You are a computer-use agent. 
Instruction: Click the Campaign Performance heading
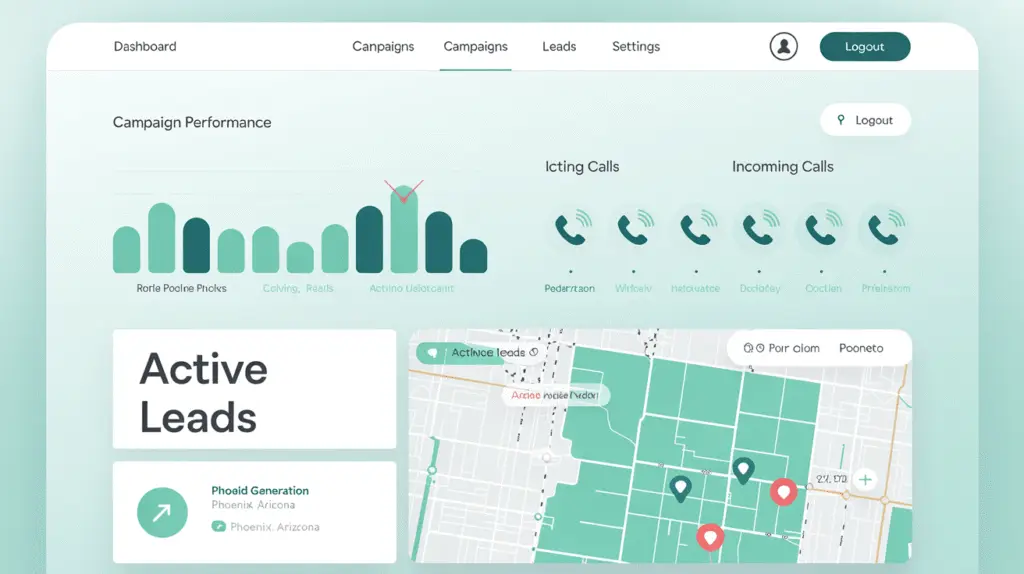pos(192,122)
